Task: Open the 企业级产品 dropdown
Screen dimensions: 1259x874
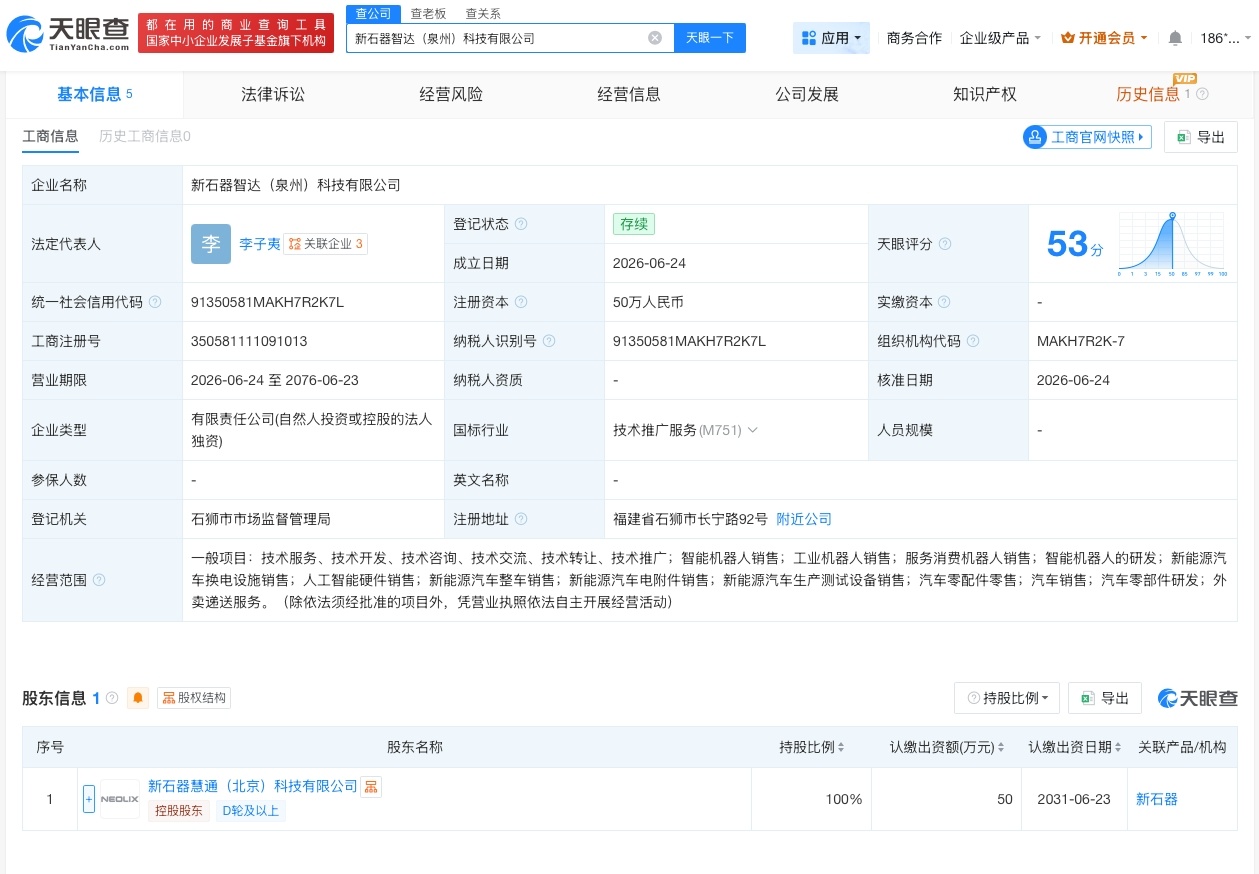Action: coord(1000,38)
